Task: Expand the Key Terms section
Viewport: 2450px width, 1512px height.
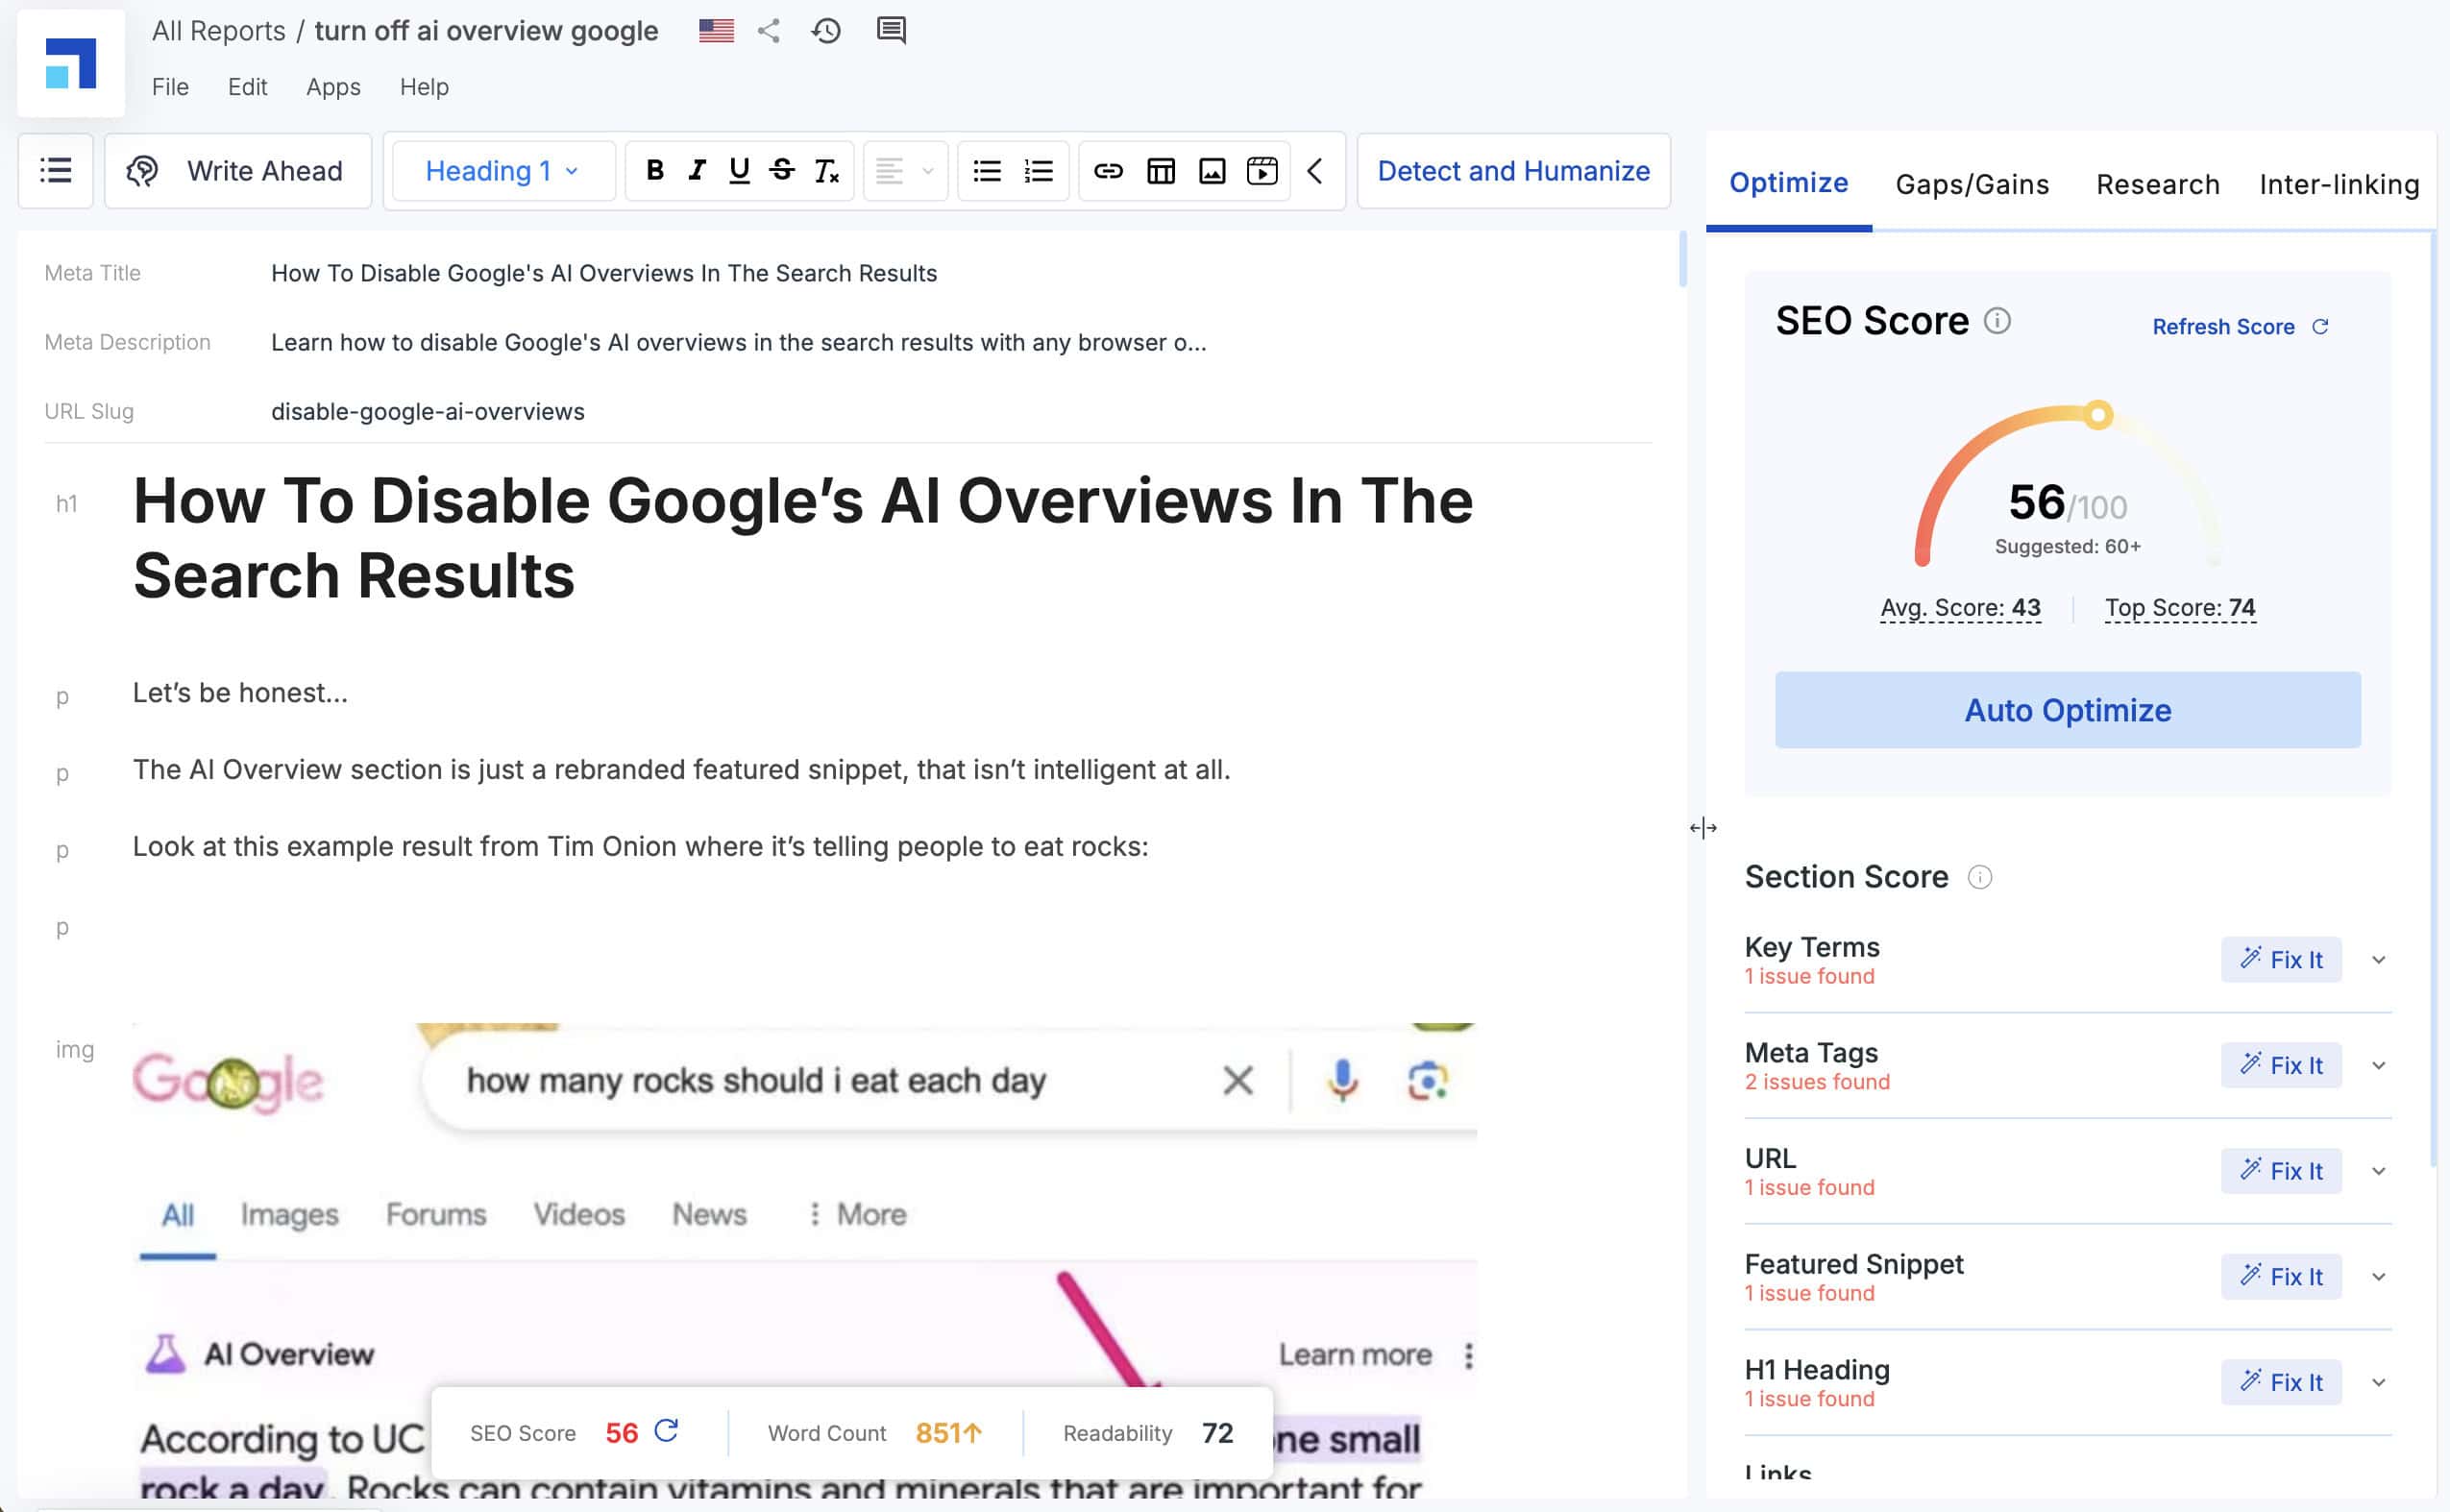Action: (x=2378, y=960)
